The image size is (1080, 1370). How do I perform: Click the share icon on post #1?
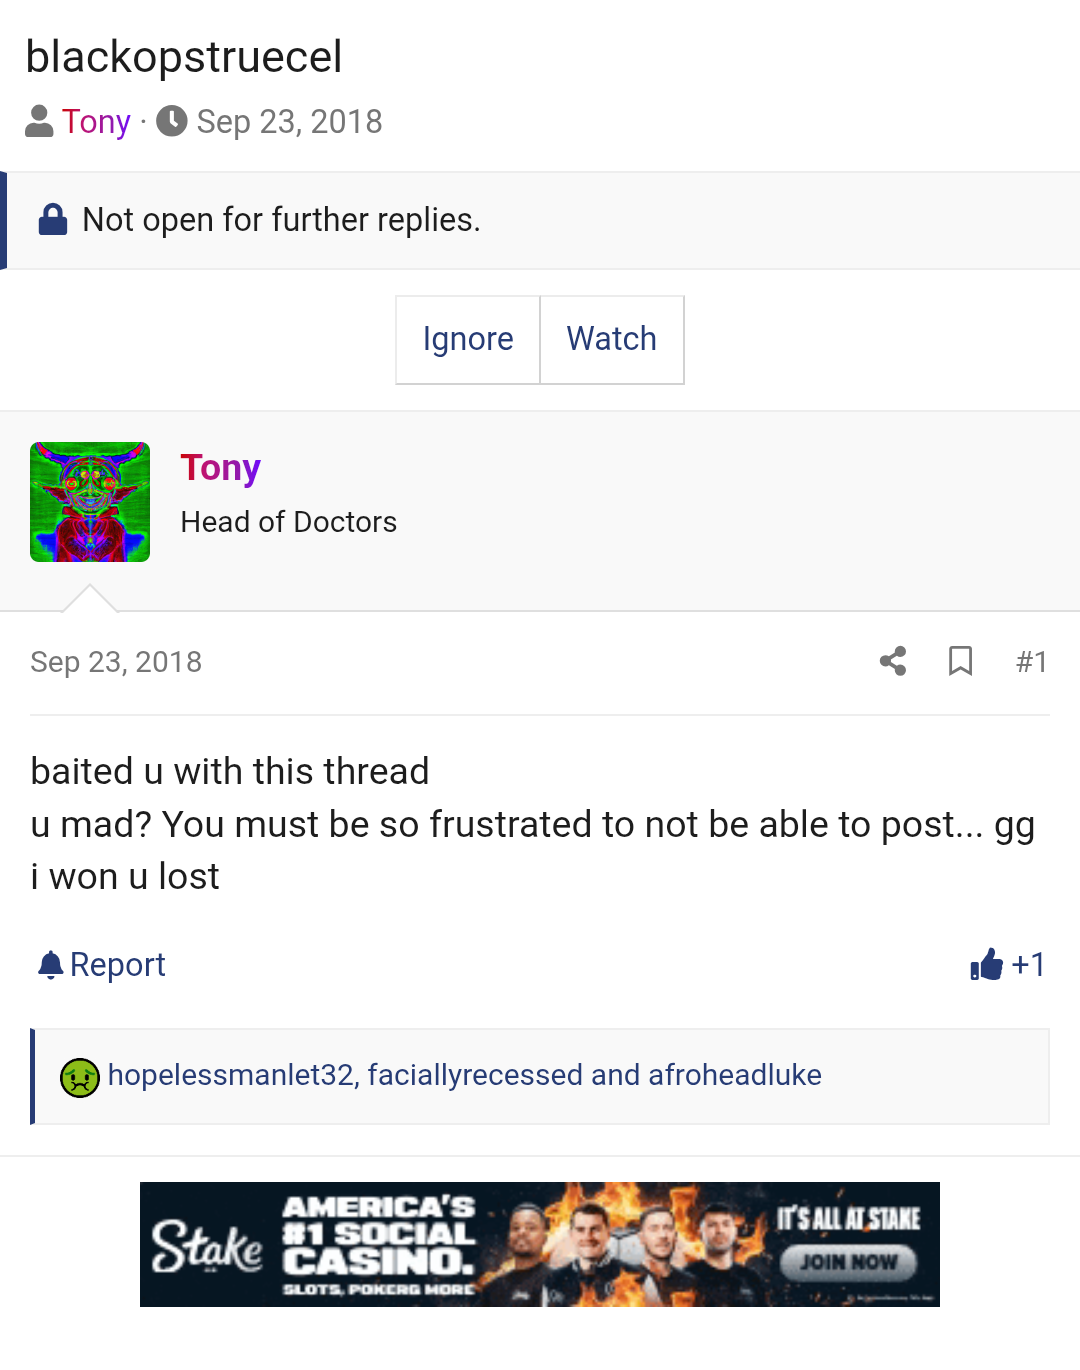[x=893, y=661]
